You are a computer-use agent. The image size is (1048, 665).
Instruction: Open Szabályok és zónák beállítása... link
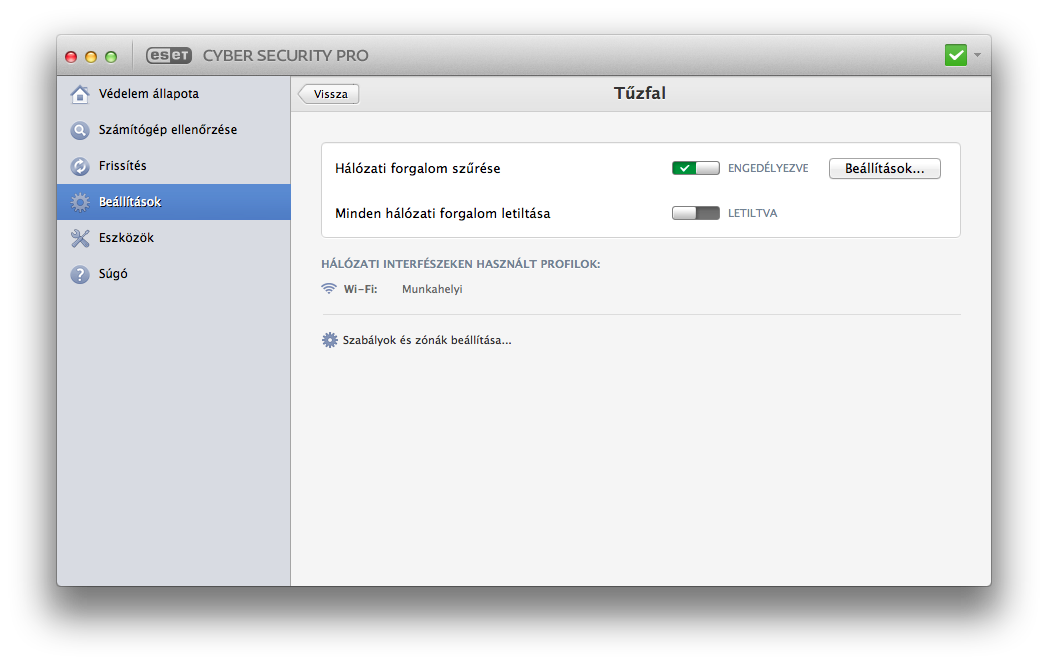click(426, 340)
